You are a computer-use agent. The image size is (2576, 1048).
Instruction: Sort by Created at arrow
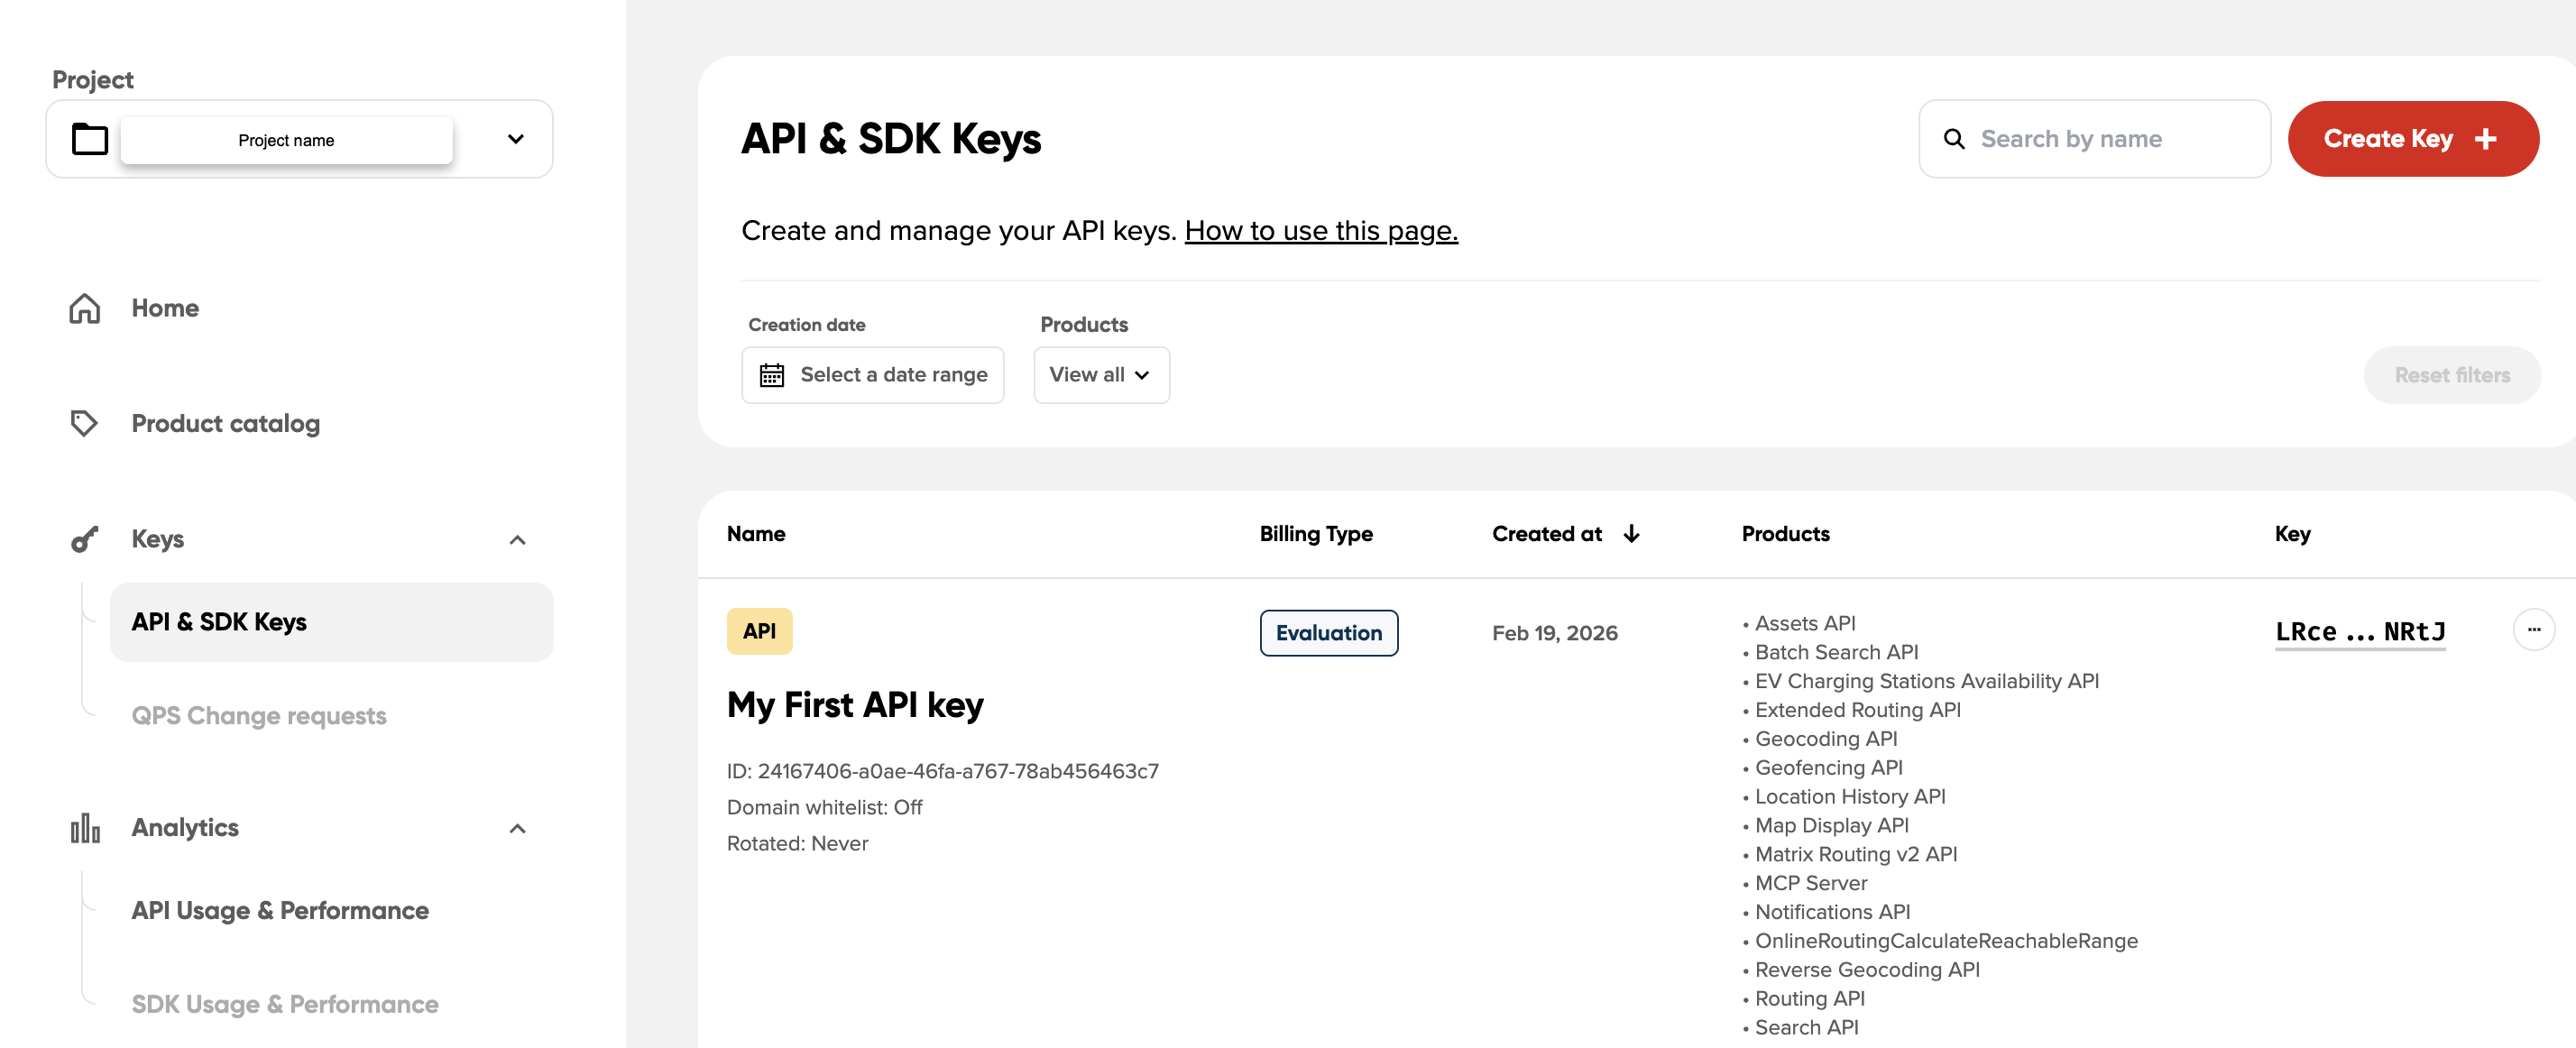[1631, 534]
